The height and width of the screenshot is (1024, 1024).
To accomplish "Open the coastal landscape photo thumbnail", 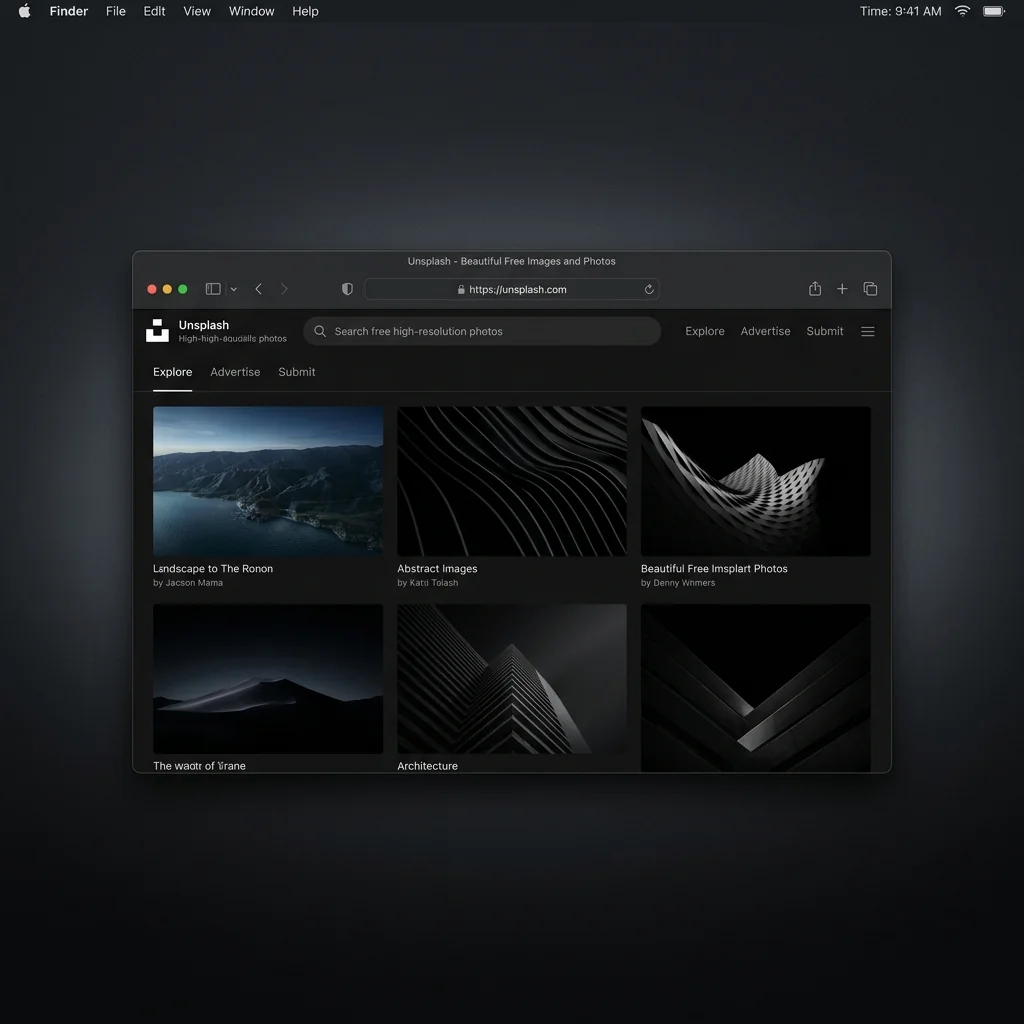I will point(268,481).
